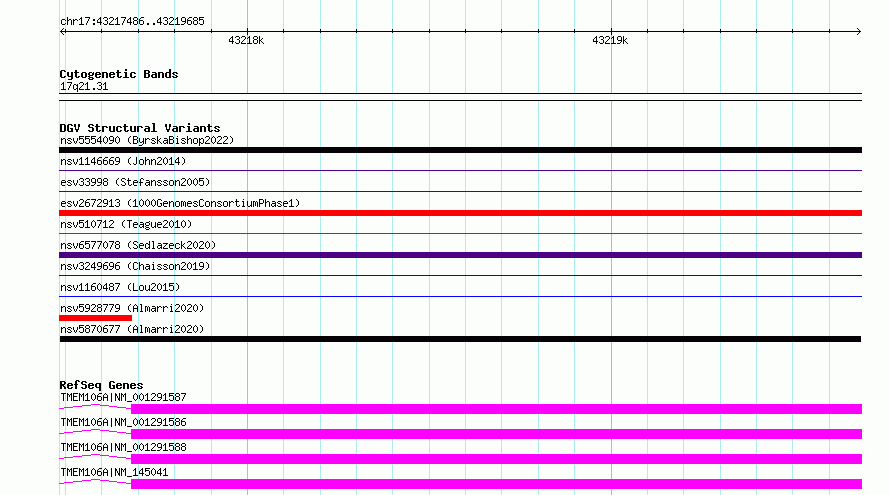Click the esv33998 (Stefansson2005) variant label
The image size is (890, 495).
(135, 182)
